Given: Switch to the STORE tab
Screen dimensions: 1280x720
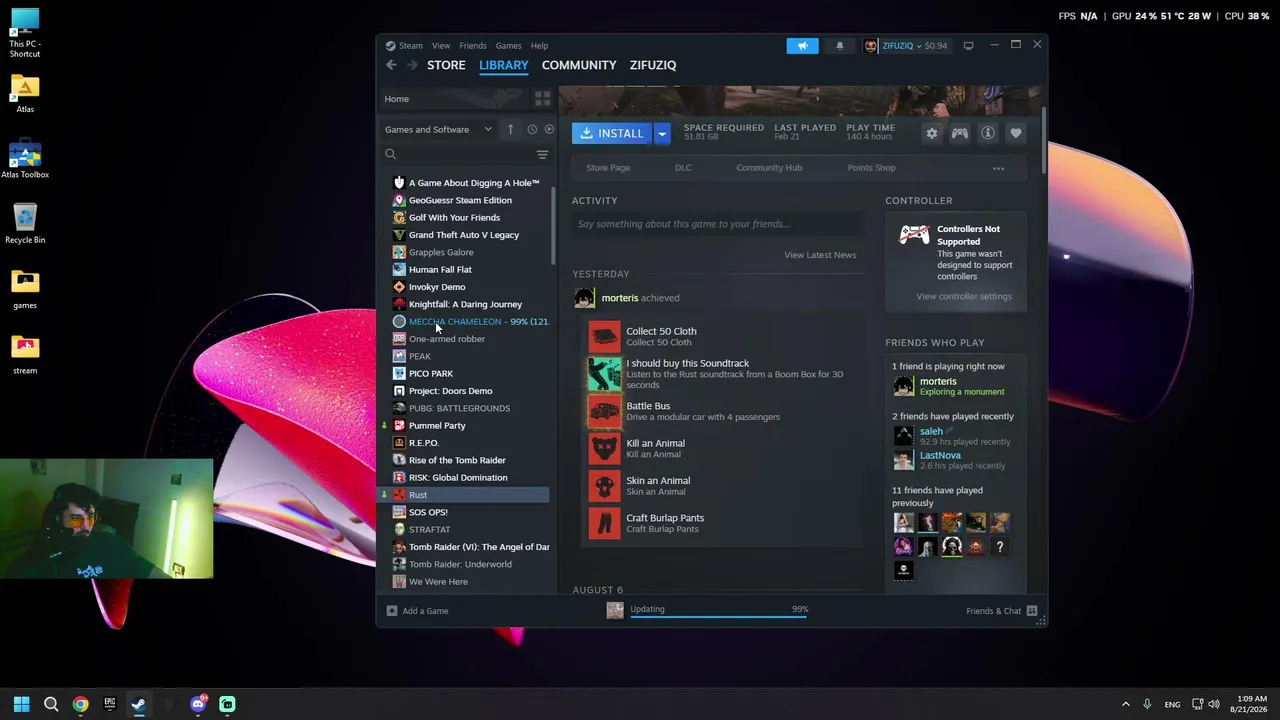Looking at the screenshot, I should 446,65.
